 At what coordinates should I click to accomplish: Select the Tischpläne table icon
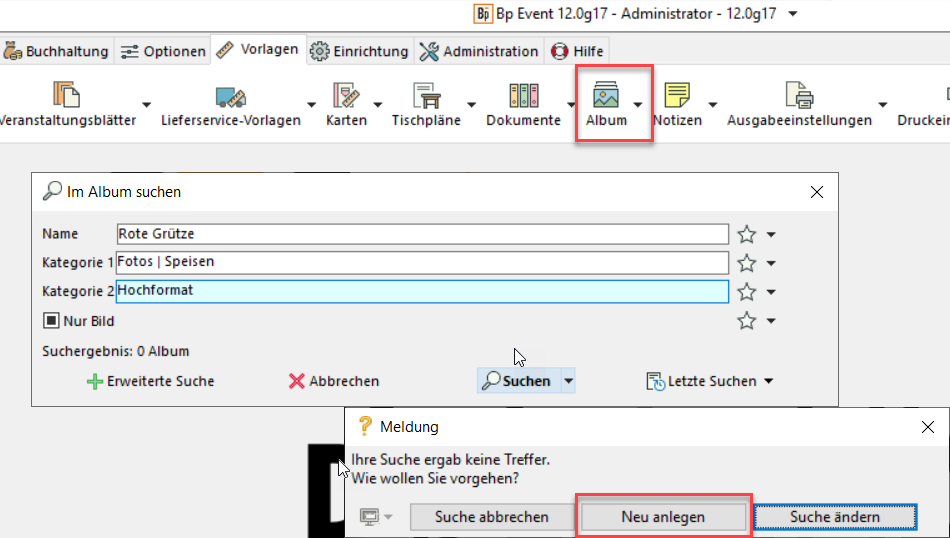click(425, 97)
